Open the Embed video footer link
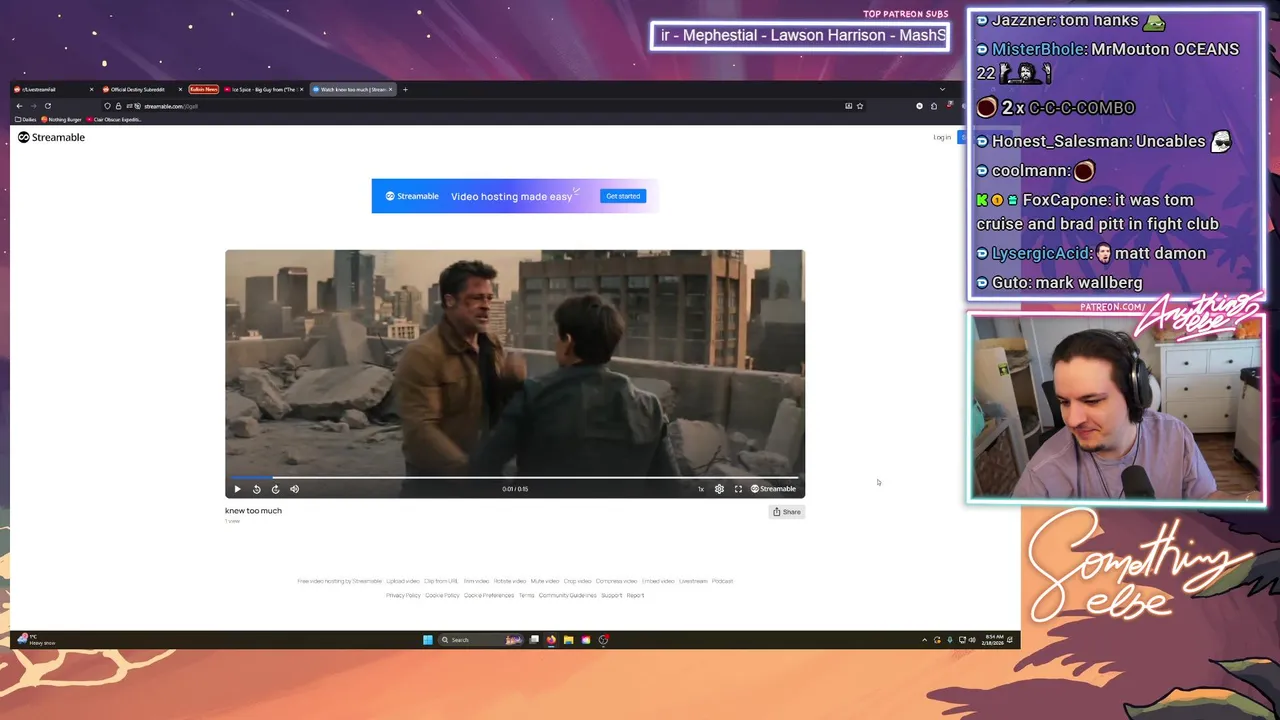Image resolution: width=1280 pixels, height=720 pixels. coord(658,581)
